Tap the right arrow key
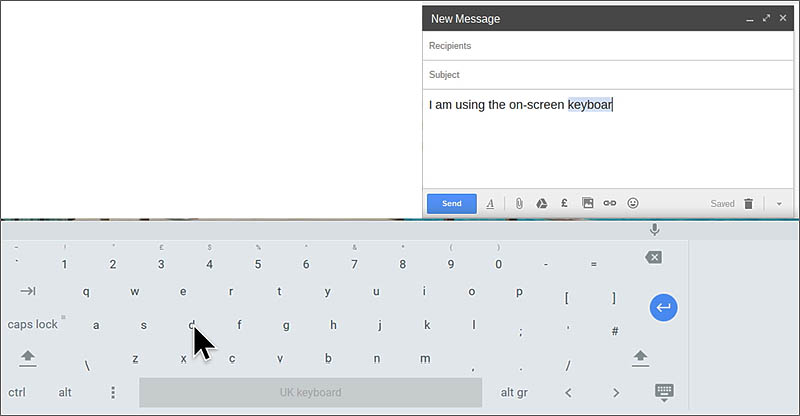 (616, 393)
